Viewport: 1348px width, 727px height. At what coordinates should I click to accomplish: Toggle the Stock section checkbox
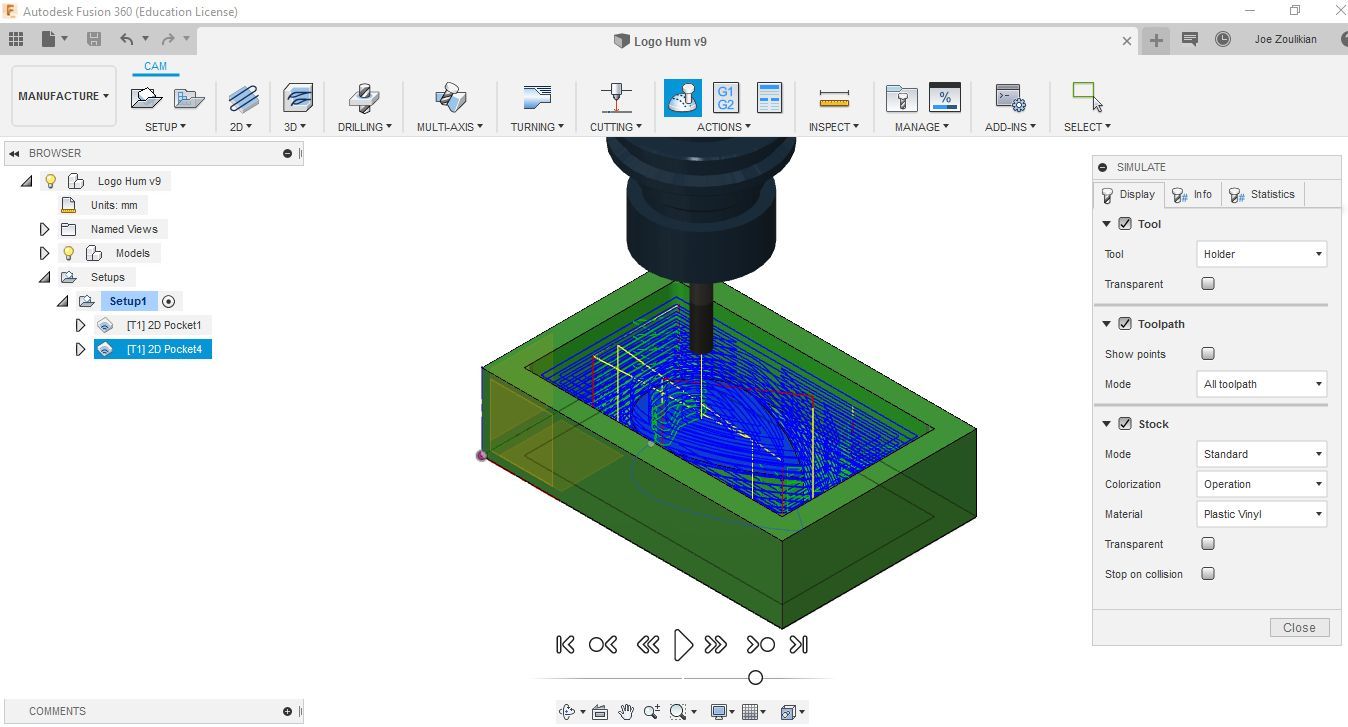1125,424
